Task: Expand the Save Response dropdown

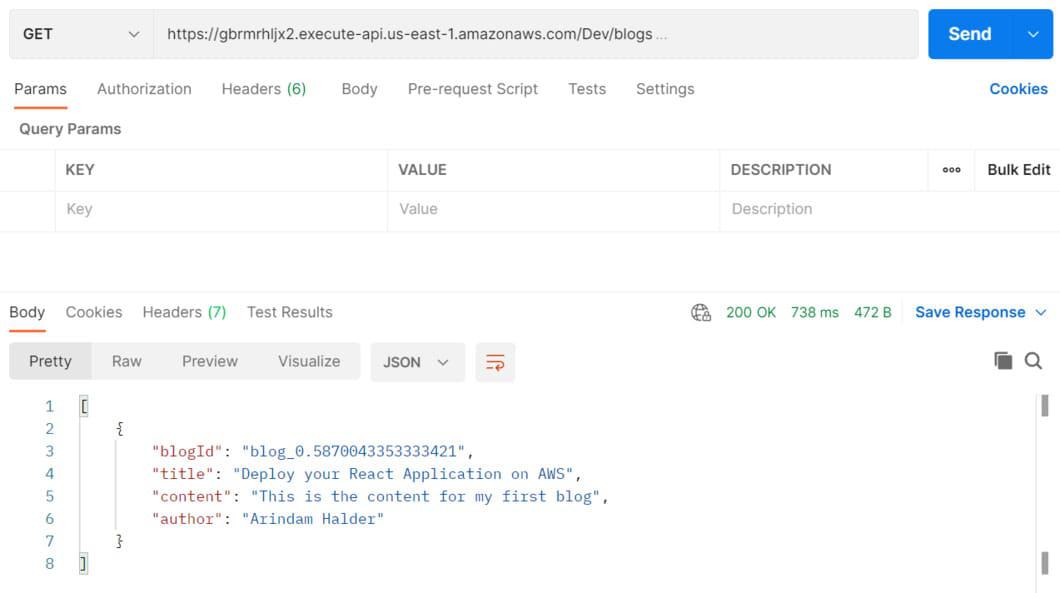Action: (1040, 313)
